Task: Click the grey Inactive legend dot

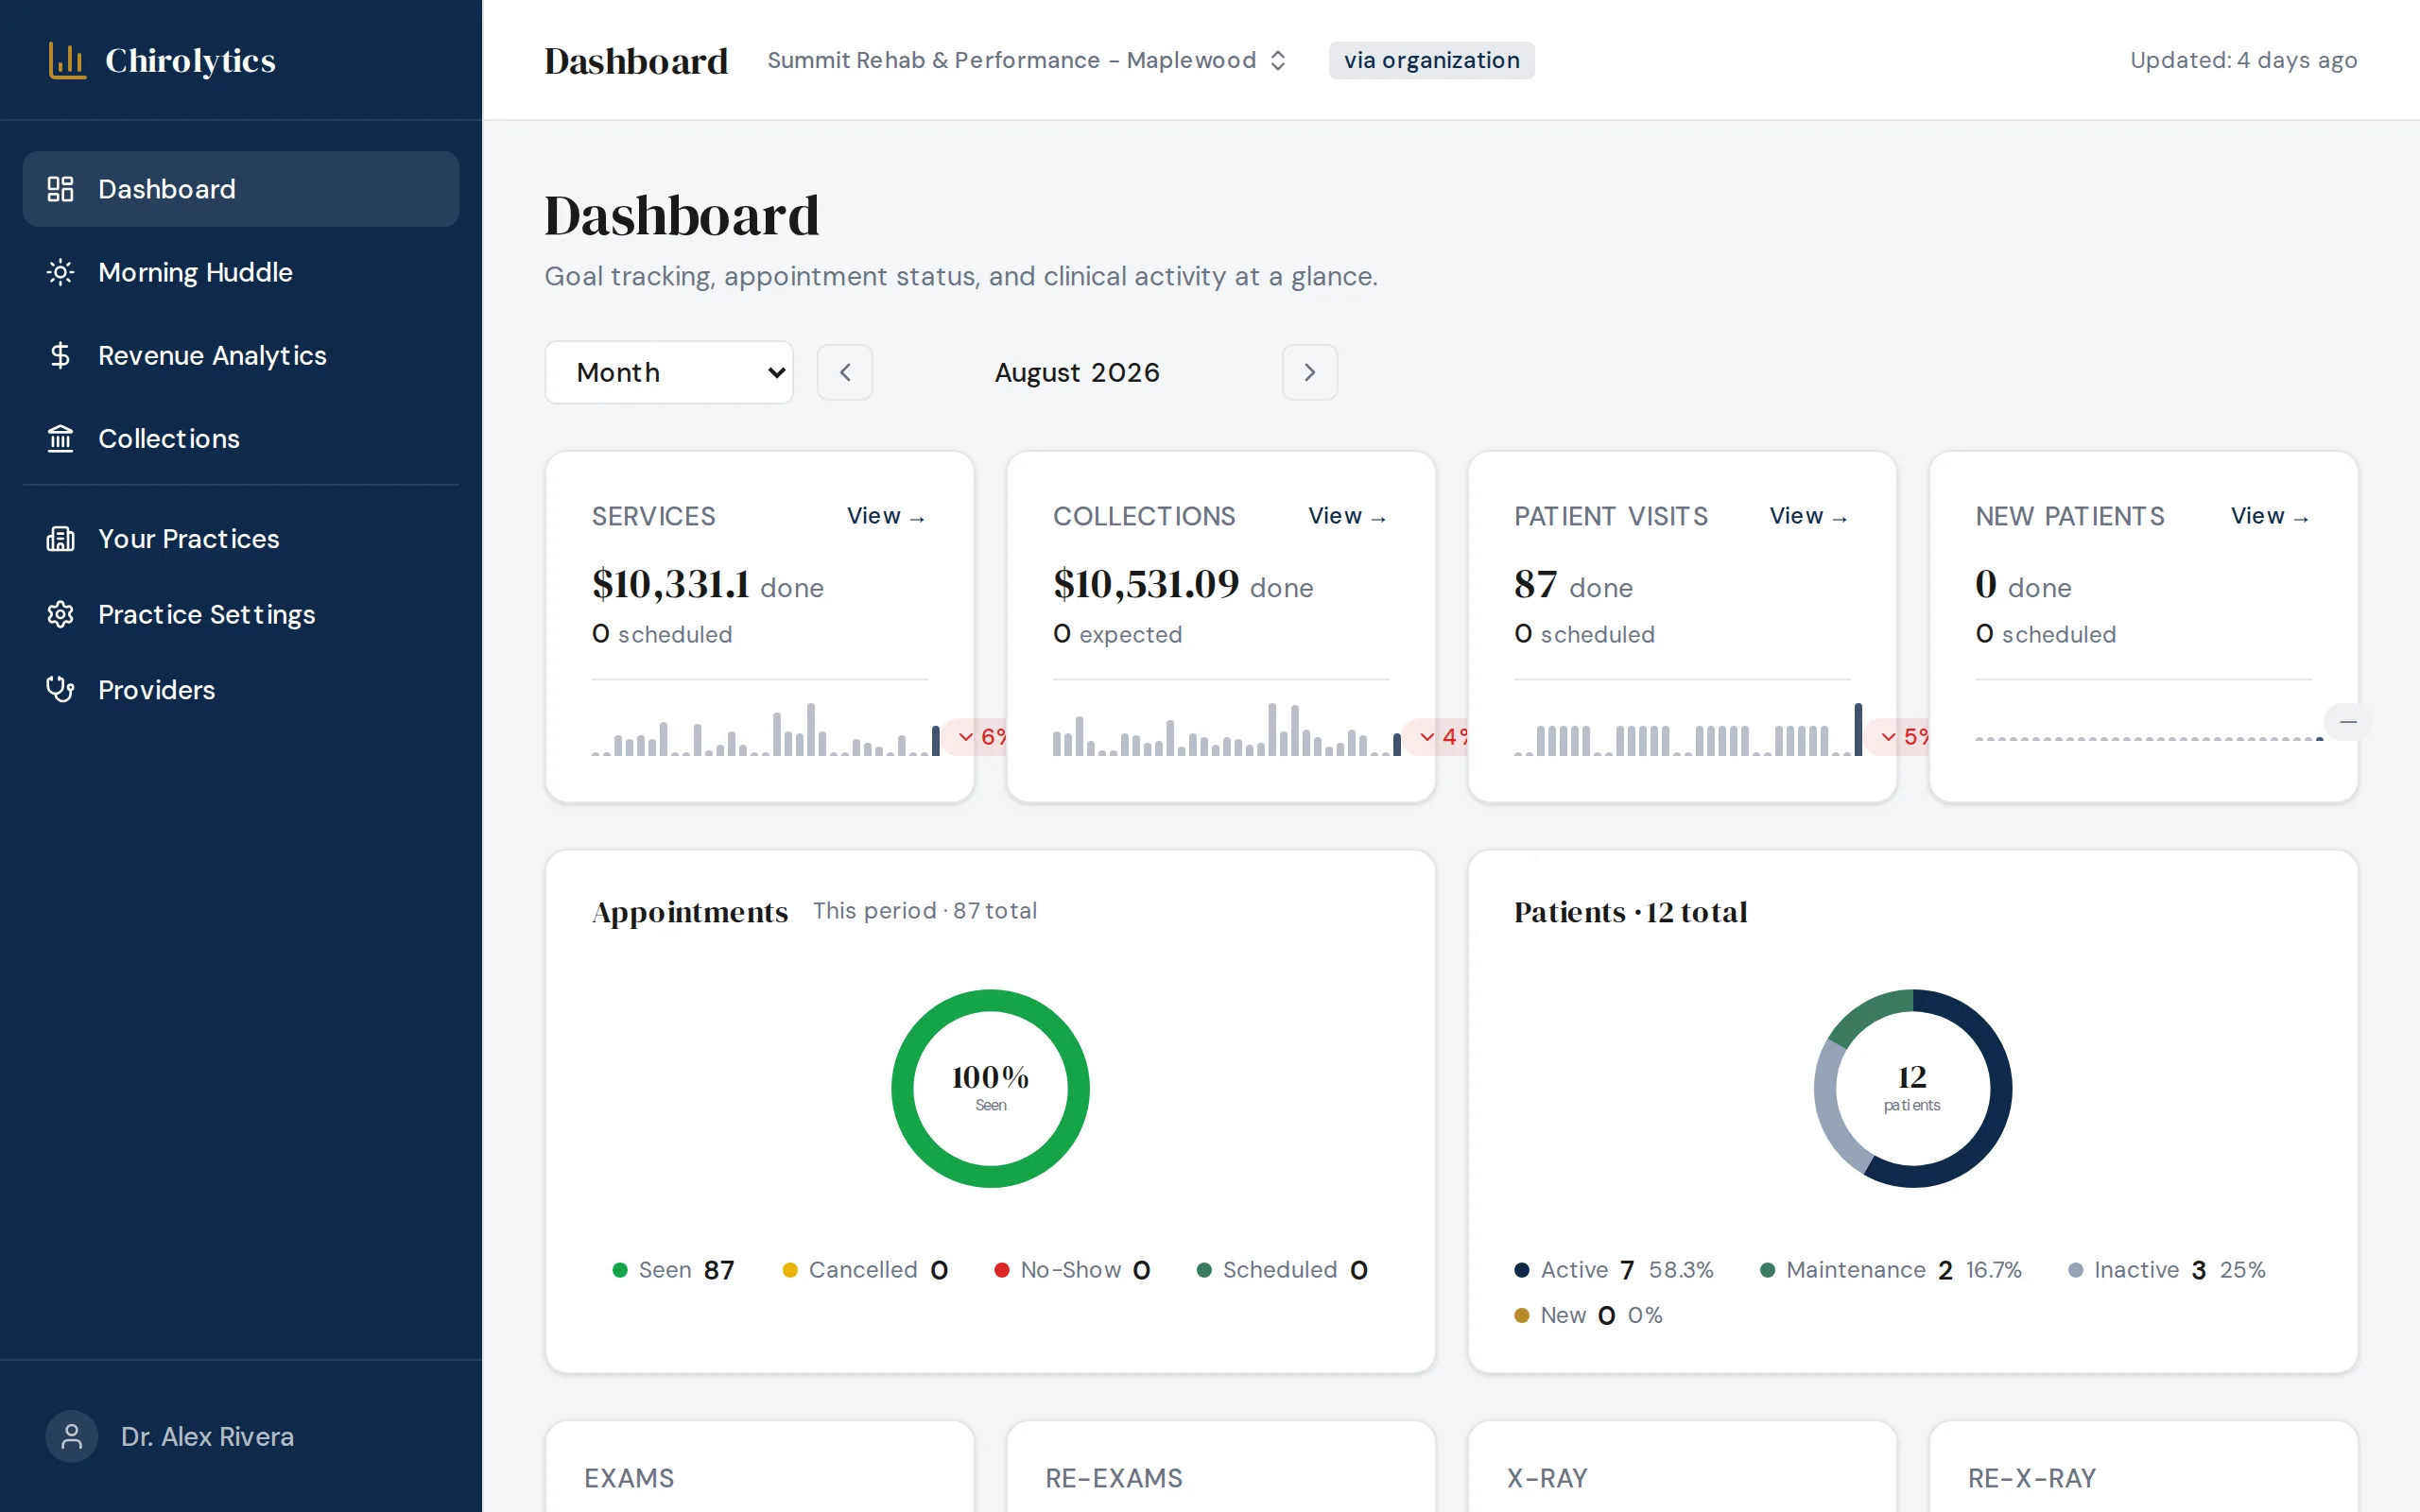Action: coord(2076,1270)
